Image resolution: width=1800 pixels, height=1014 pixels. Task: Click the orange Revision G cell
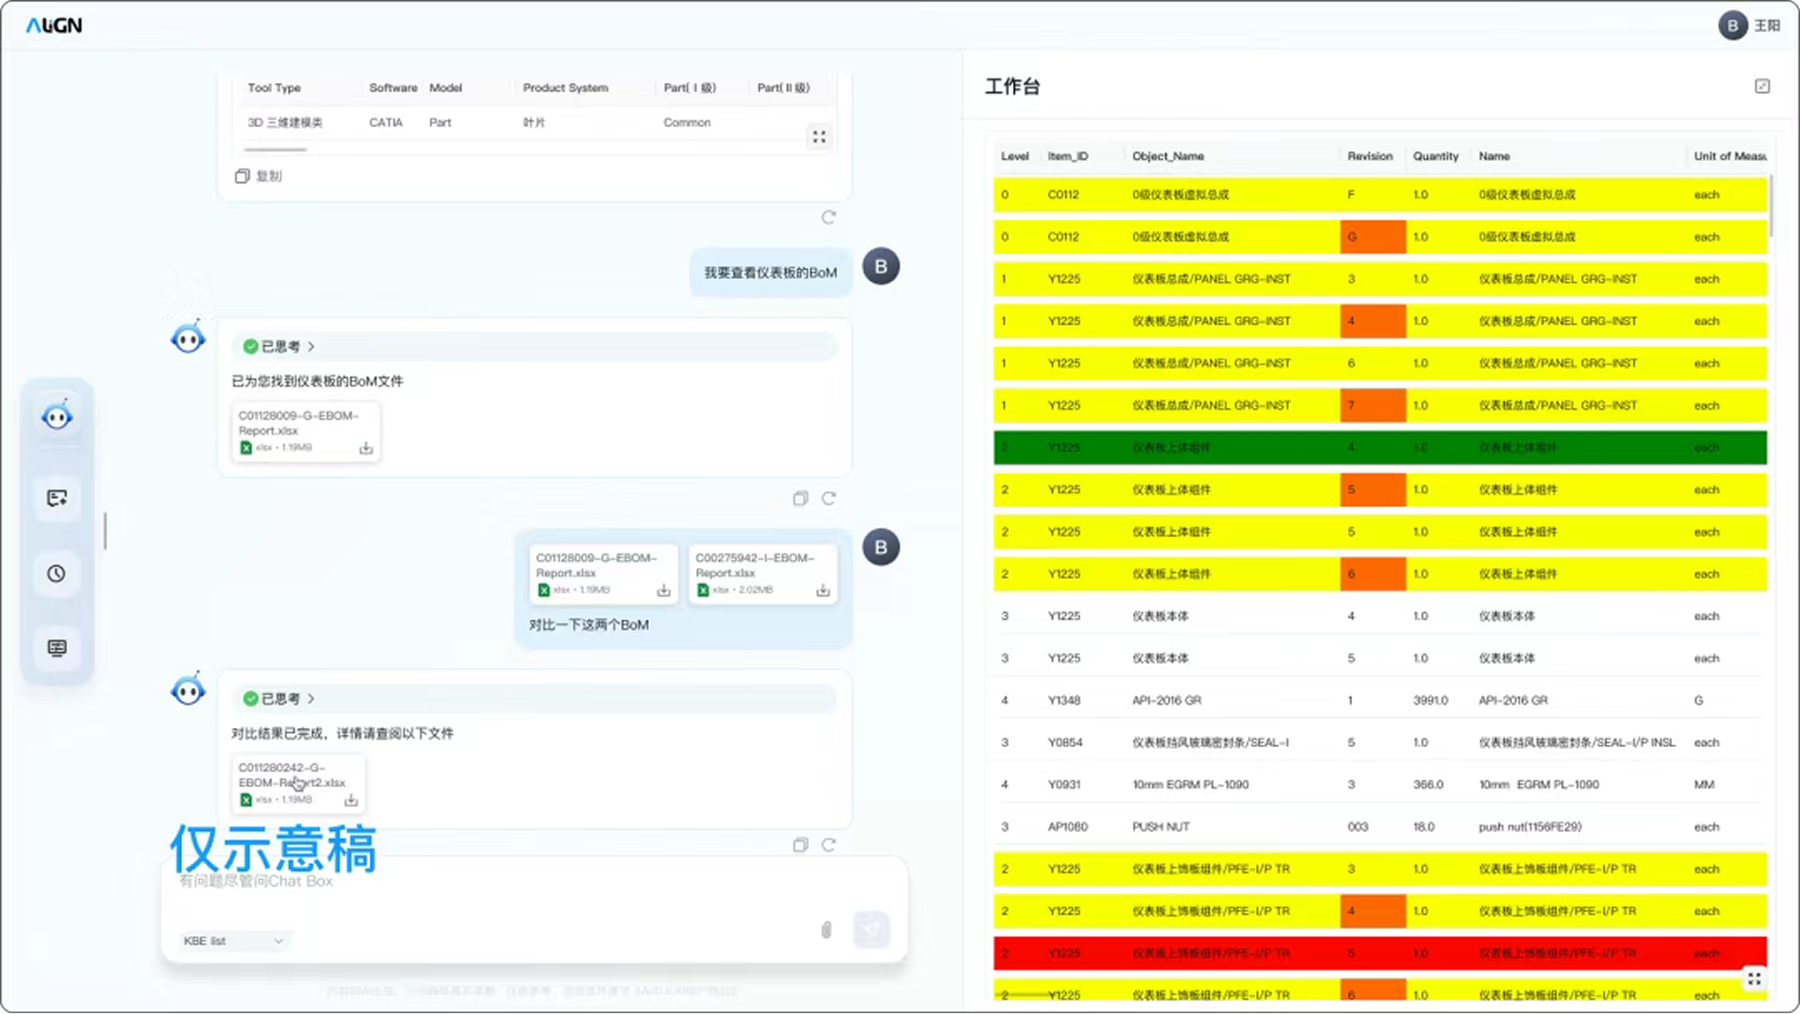coord(1372,237)
